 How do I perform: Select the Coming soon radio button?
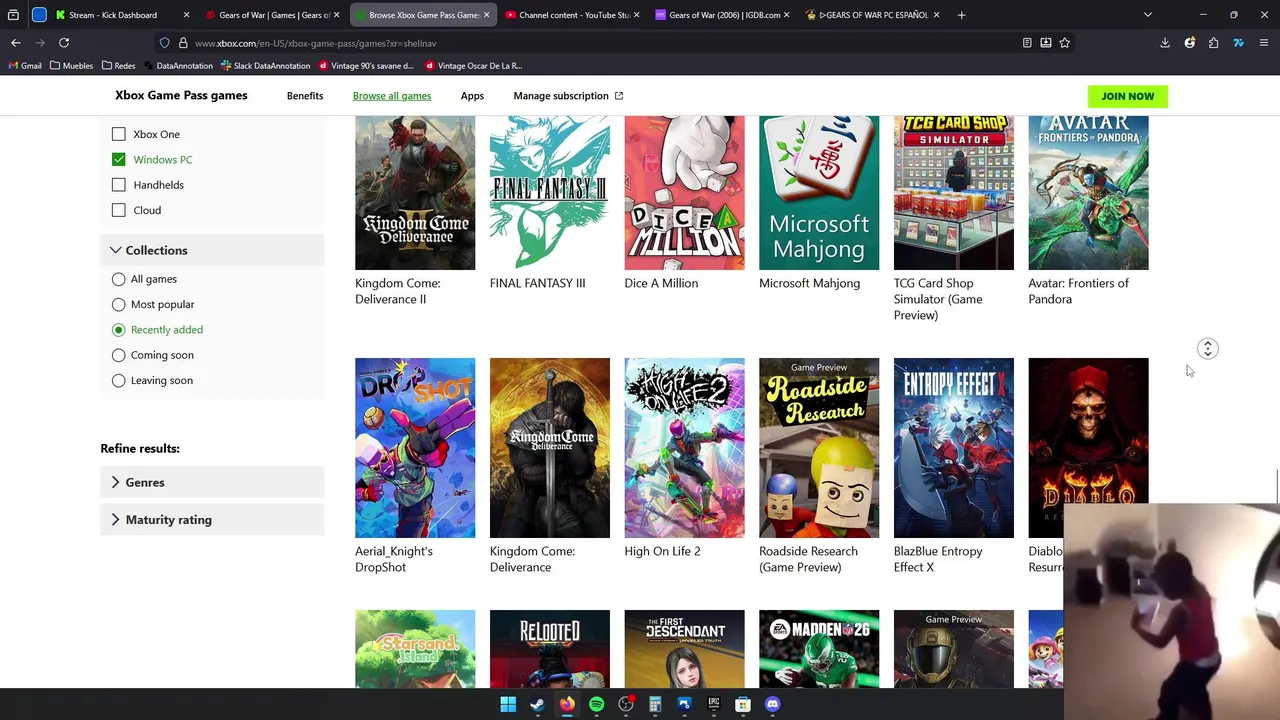coord(119,355)
